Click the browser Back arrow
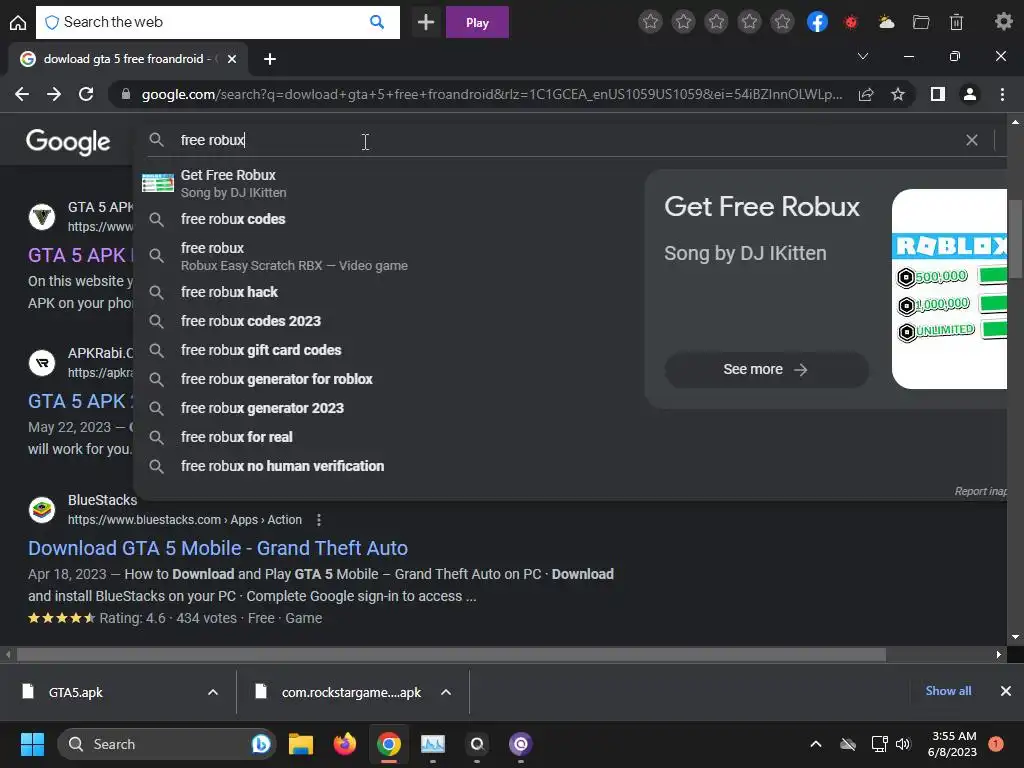The height and width of the screenshot is (768, 1024). (x=22, y=94)
